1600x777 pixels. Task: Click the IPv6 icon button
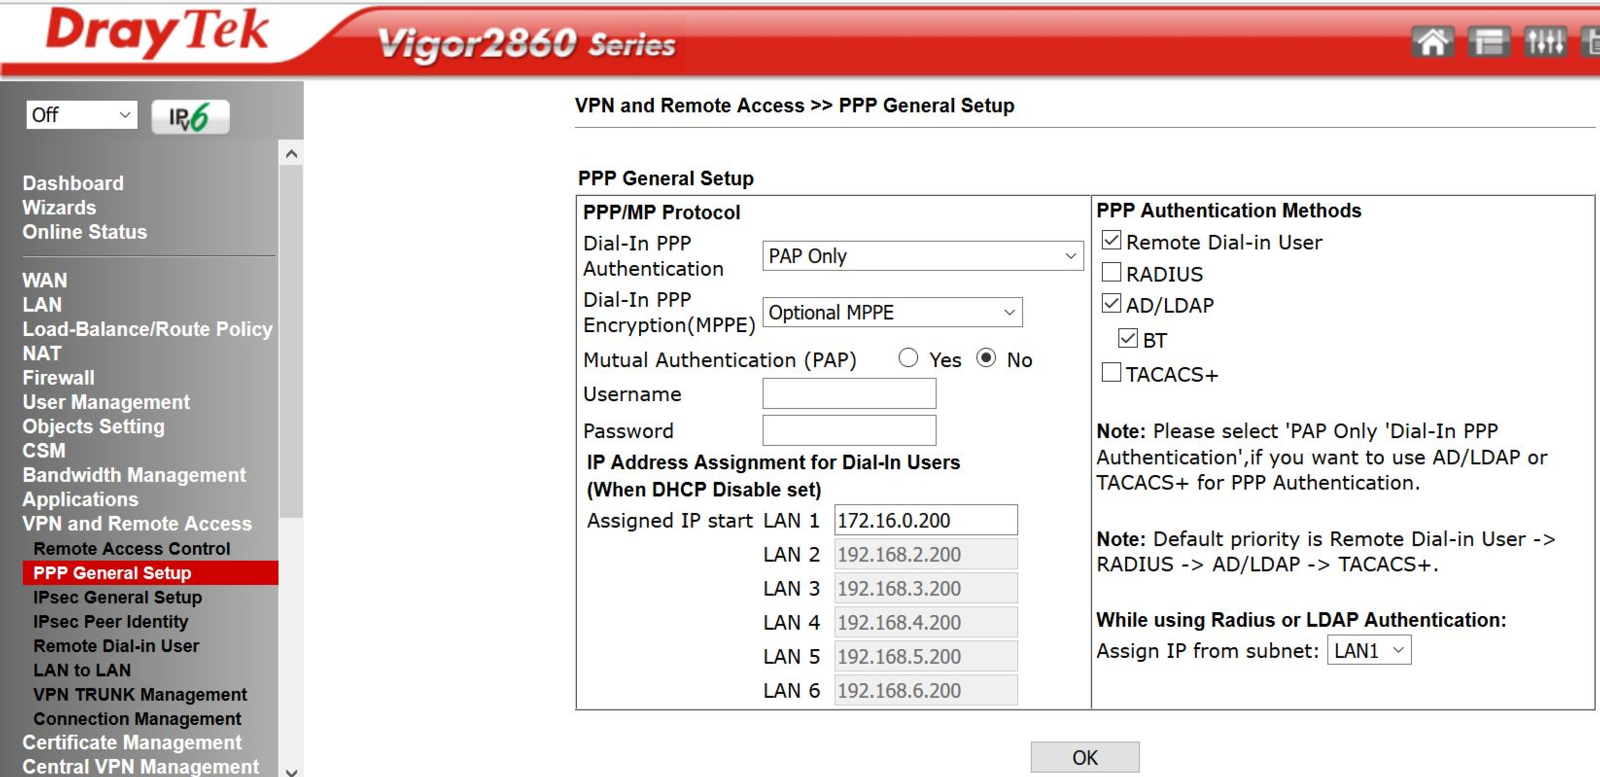190,117
